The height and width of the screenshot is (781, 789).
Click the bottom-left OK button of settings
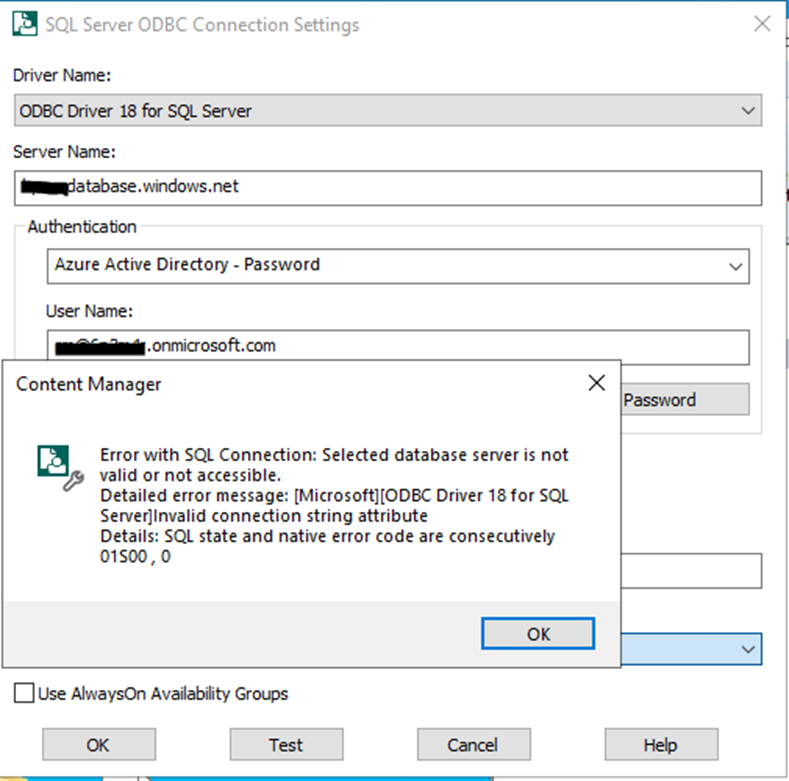pos(98,745)
